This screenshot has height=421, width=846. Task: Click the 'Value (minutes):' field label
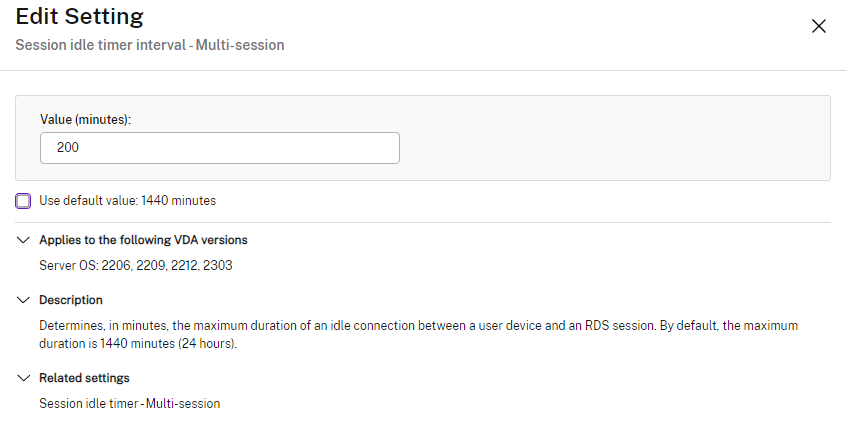[86, 119]
